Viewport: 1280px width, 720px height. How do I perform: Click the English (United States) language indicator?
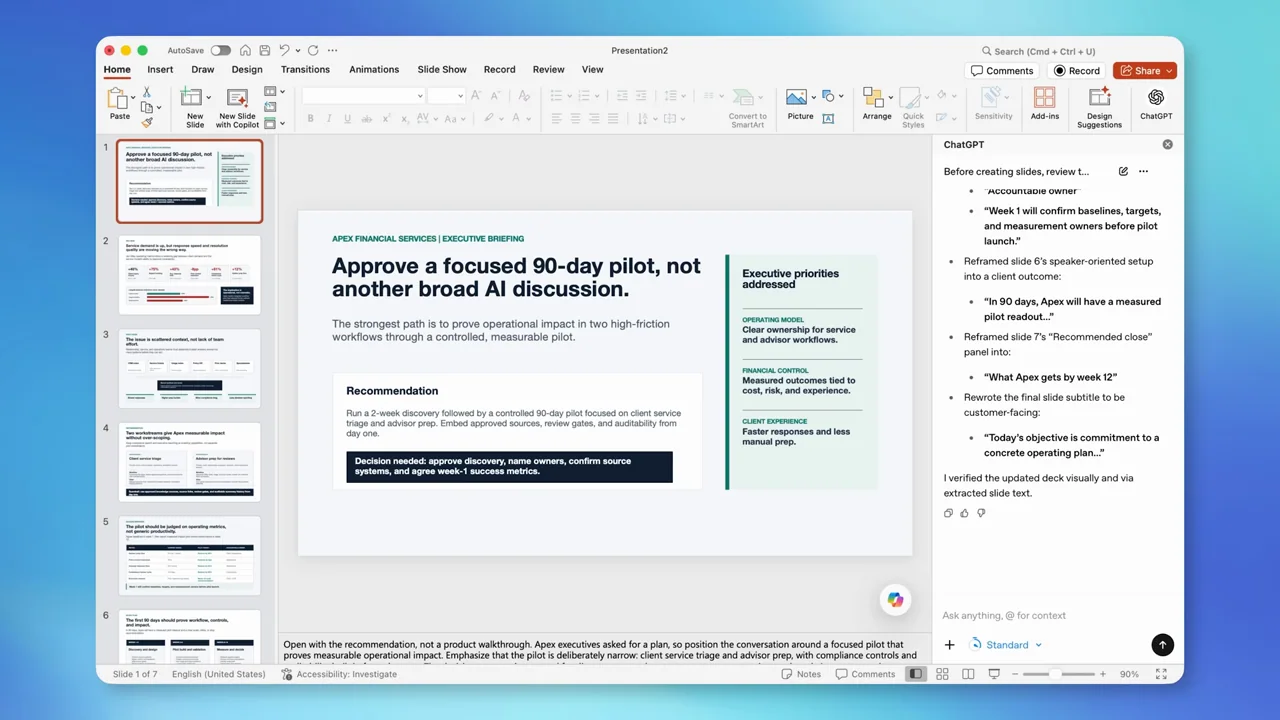point(219,674)
